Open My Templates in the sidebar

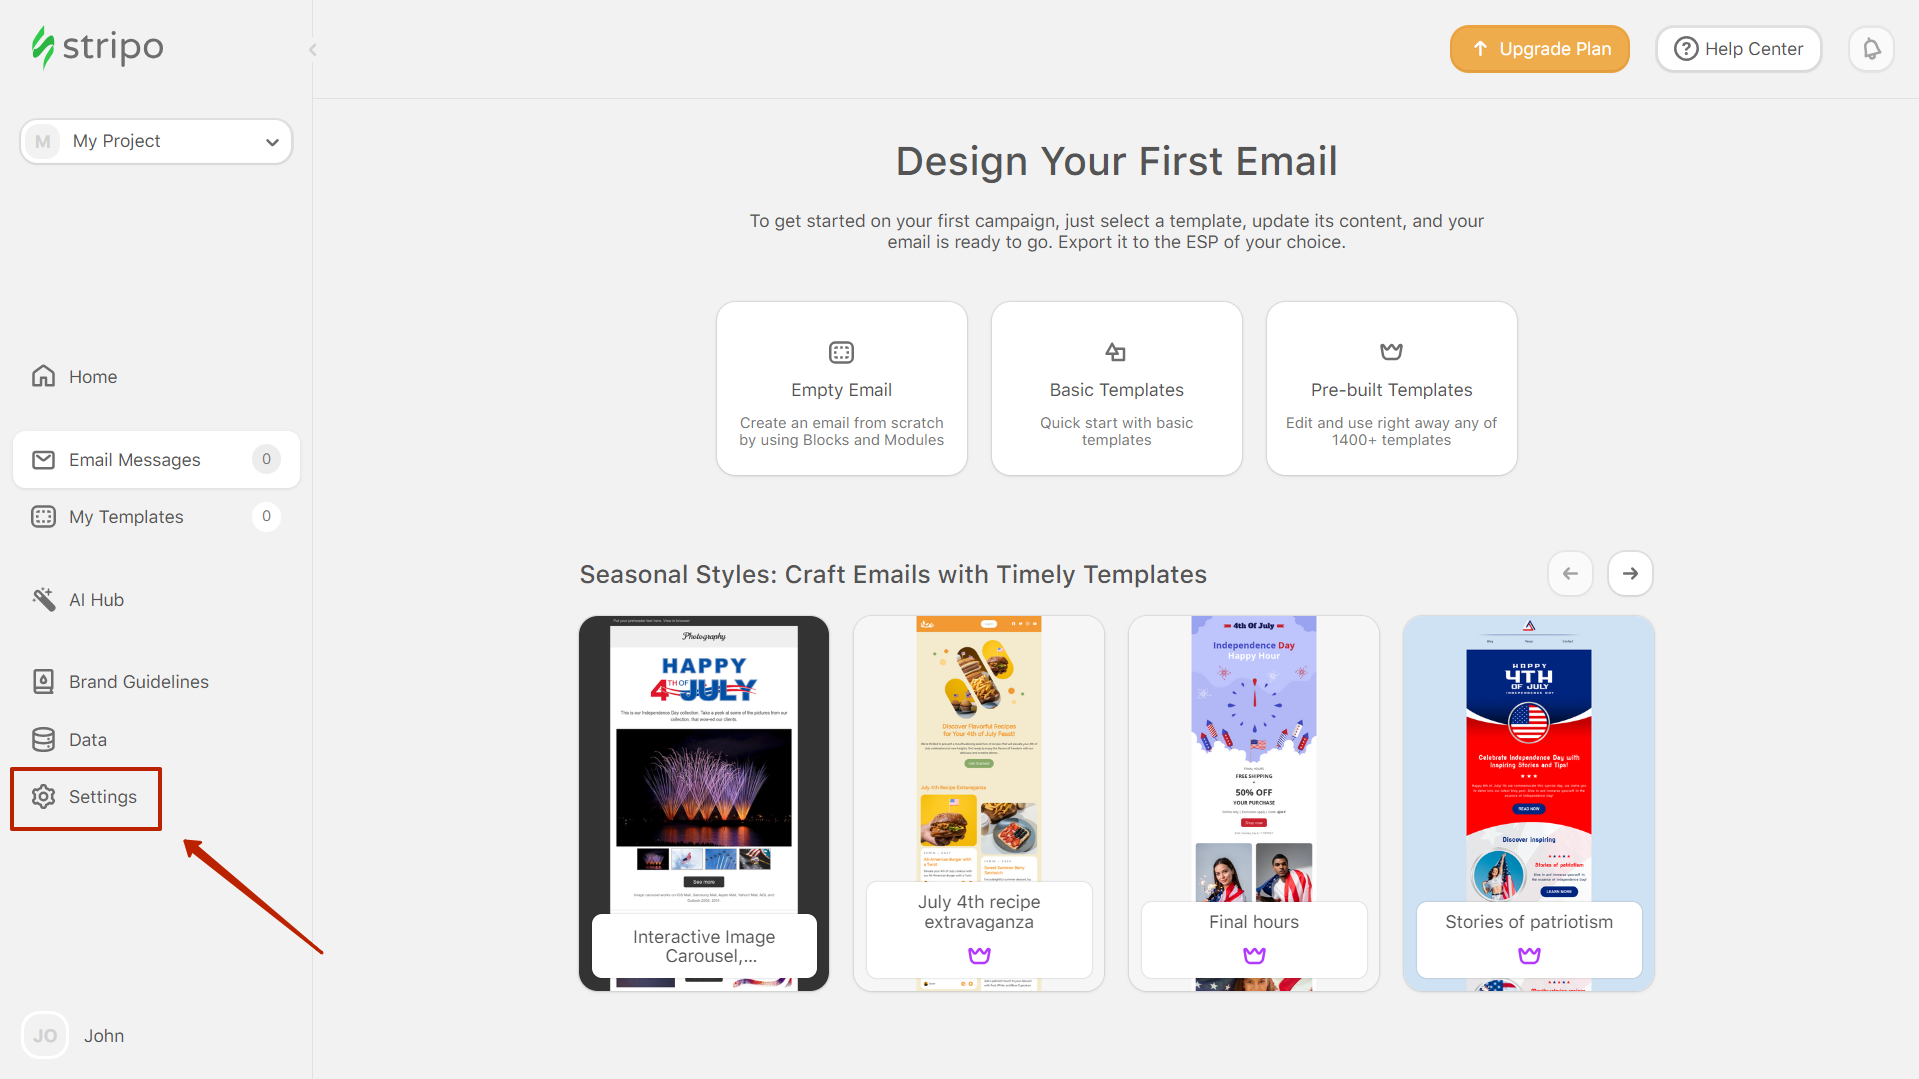pyautogui.click(x=156, y=516)
